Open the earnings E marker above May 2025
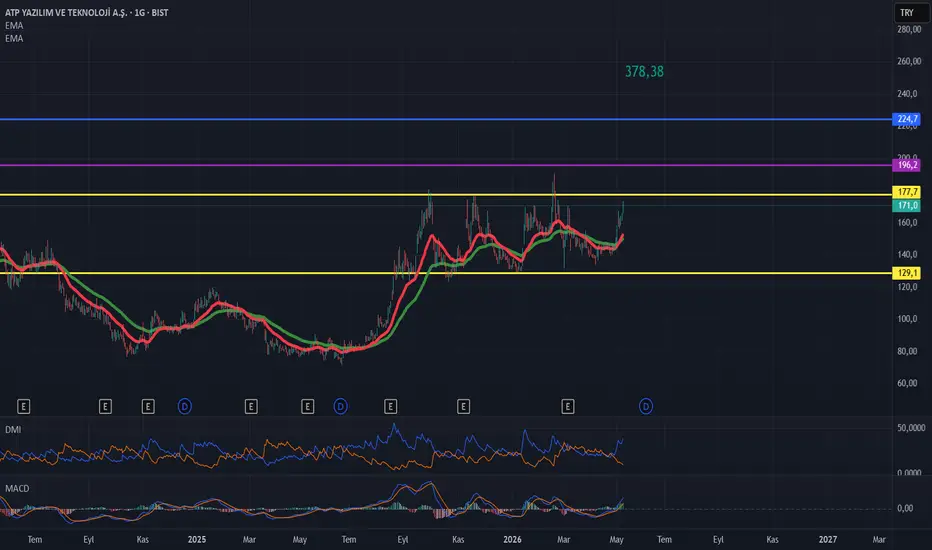 [307, 407]
